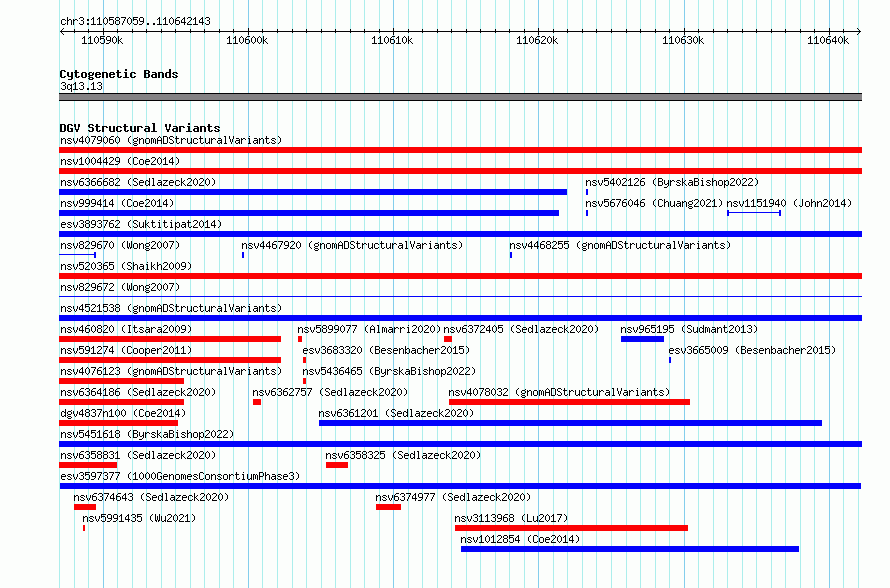Screen dimensions: 890x588
Task: Click the nsv999414 (Coe2014) label
Action: (117, 203)
